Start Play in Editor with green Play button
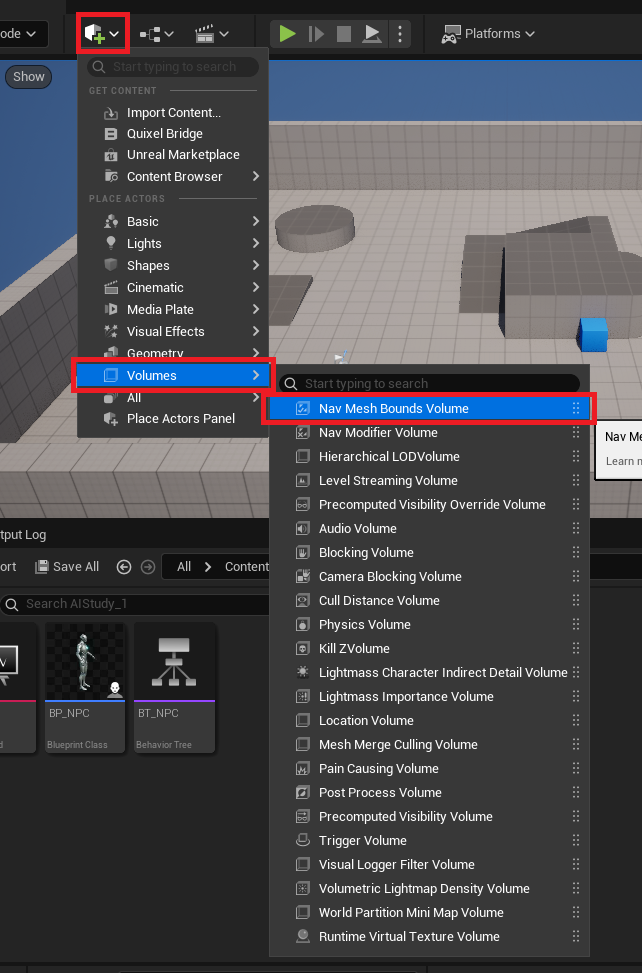This screenshot has width=642, height=973. click(287, 34)
